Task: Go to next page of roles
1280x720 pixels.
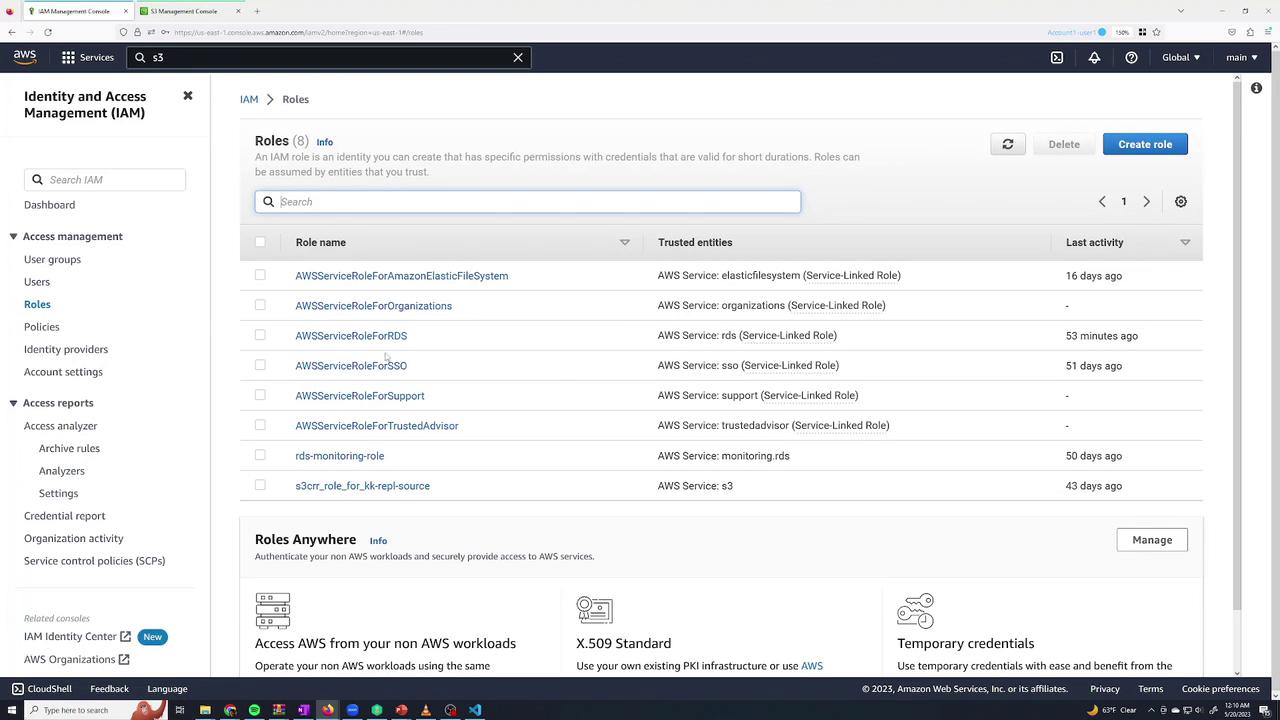Action: click(x=1147, y=201)
